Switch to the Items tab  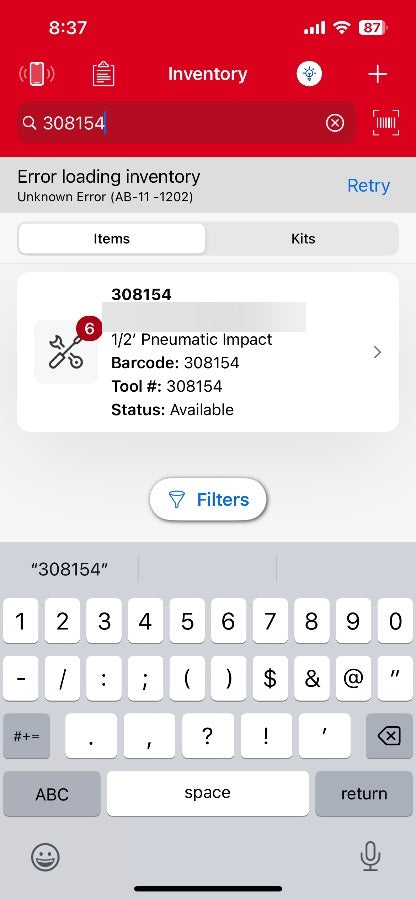tap(111, 239)
